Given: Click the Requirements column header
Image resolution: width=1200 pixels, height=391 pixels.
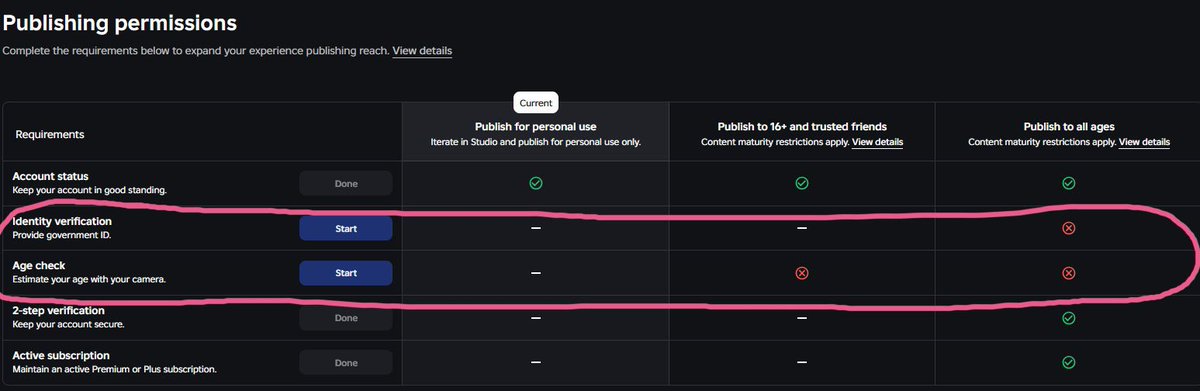Looking at the screenshot, I should pos(50,134).
